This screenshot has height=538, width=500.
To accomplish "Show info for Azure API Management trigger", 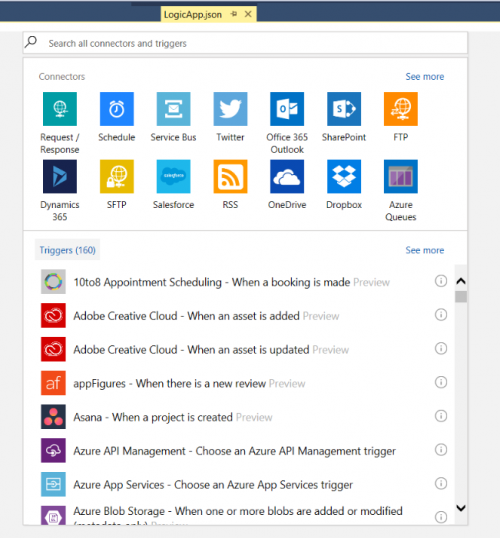I will click(441, 450).
